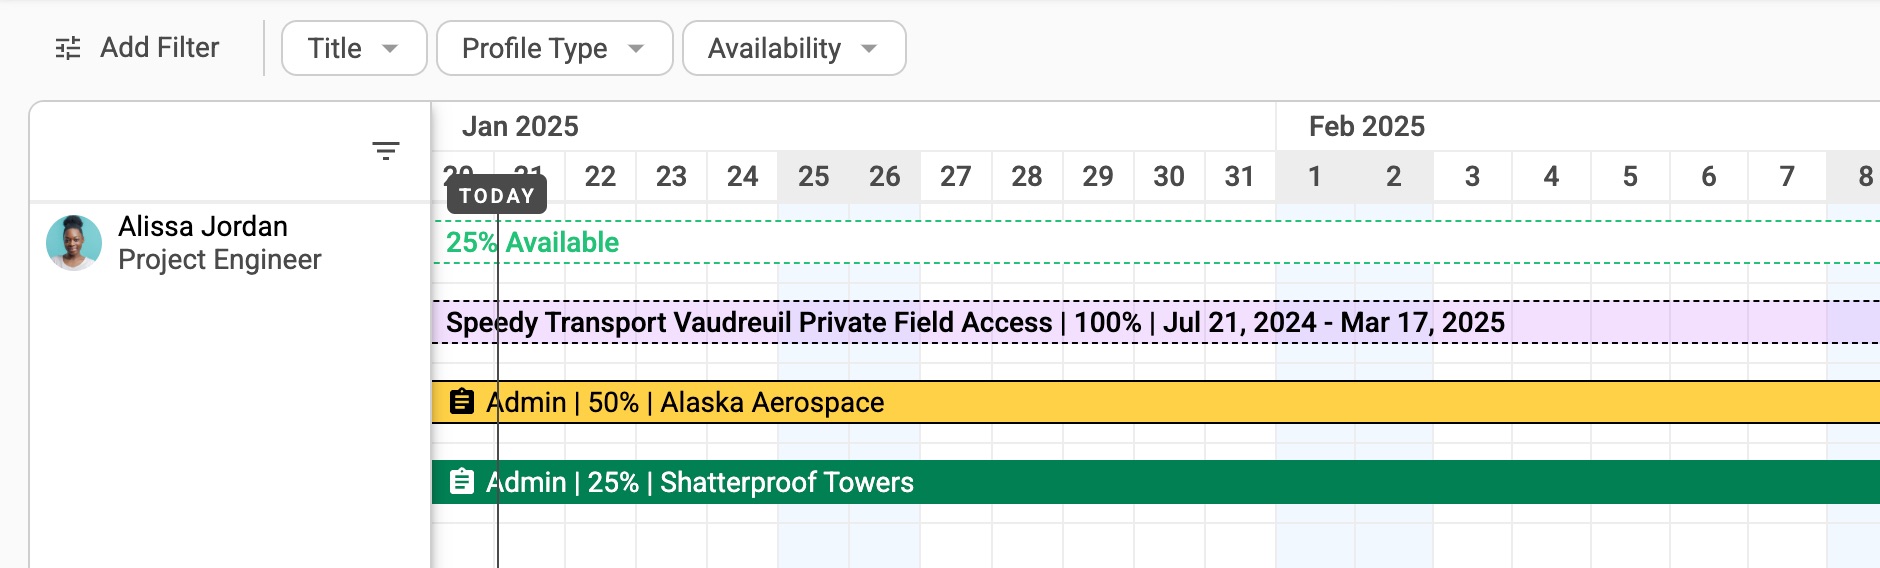Select the yellow Alaska Aerospace Admin bar
Screen dimensions: 1880x568
(1156, 402)
